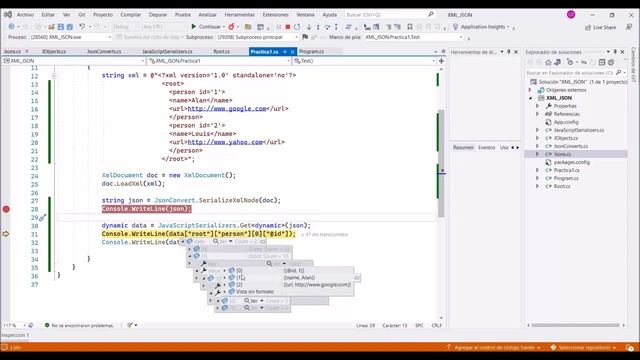Pause execution with Break All icon
Image resolution: width=640 pixels, height=360 pixels.
(279, 27)
